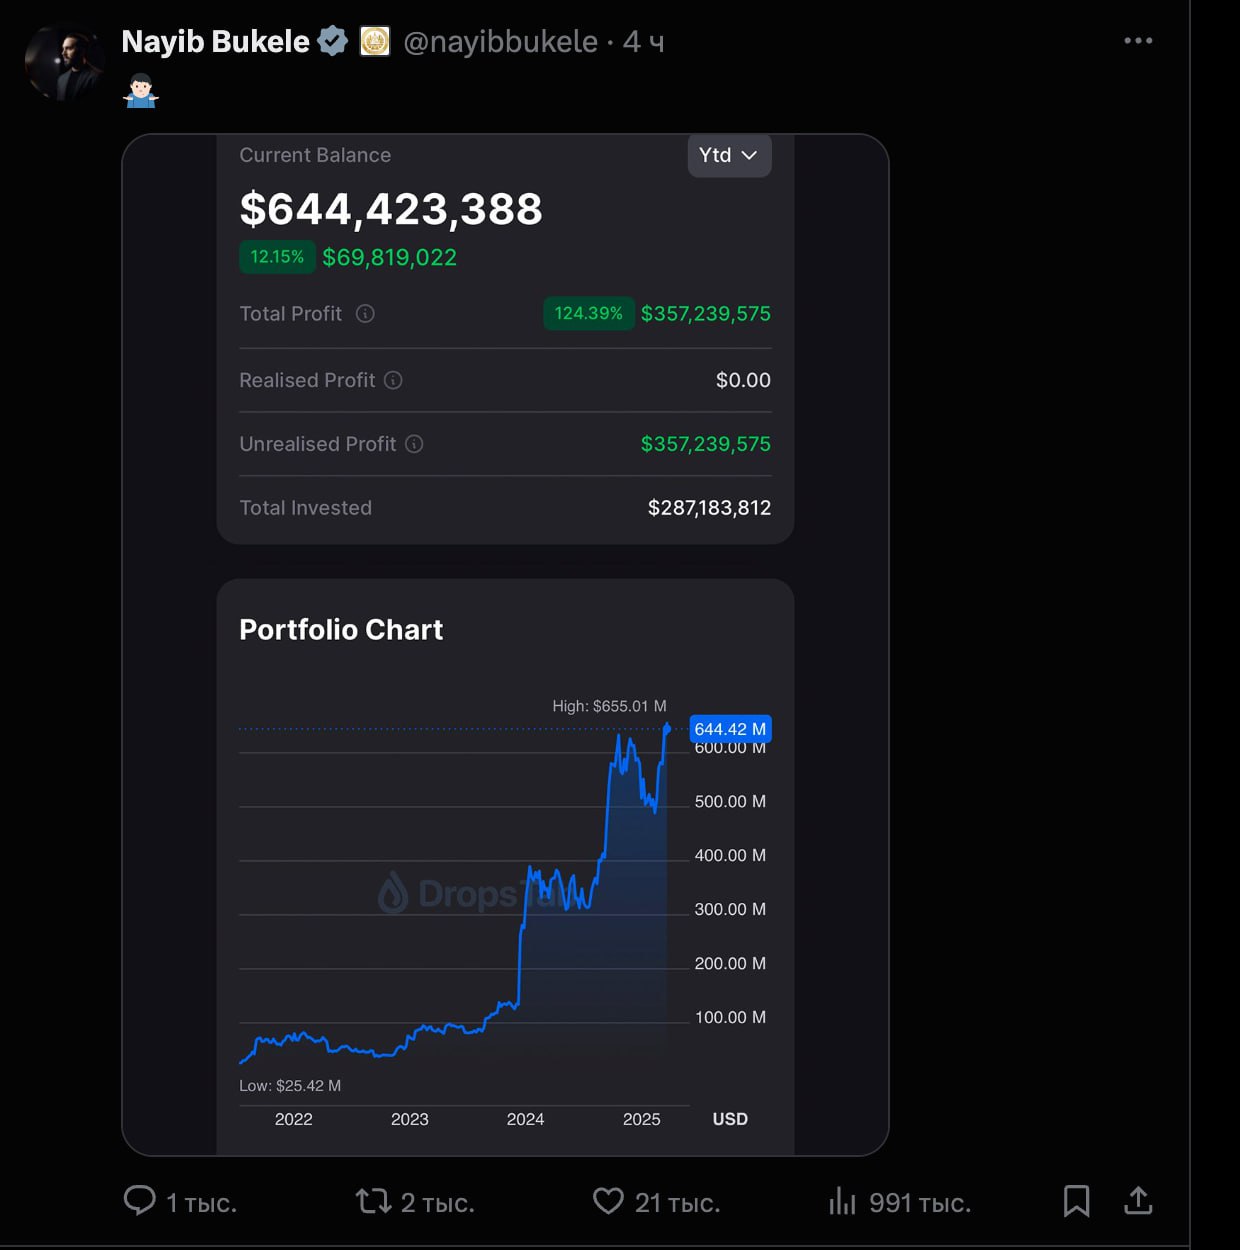Open the share upload icon
The height and width of the screenshot is (1250, 1240).
[1138, 1200]
